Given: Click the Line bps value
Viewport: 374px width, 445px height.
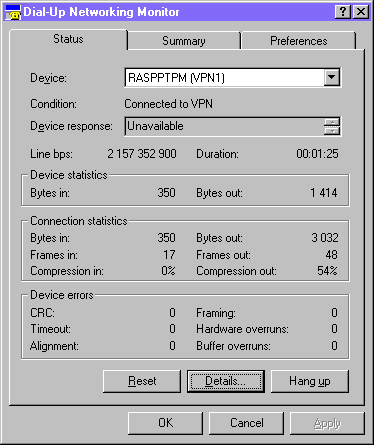Looking at the screenshot, I should 142,154.
